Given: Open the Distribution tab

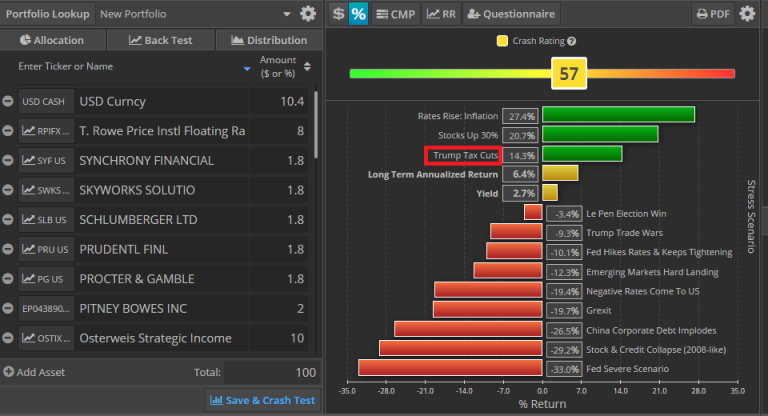Looking at the screenshot, I should [269, 40].
